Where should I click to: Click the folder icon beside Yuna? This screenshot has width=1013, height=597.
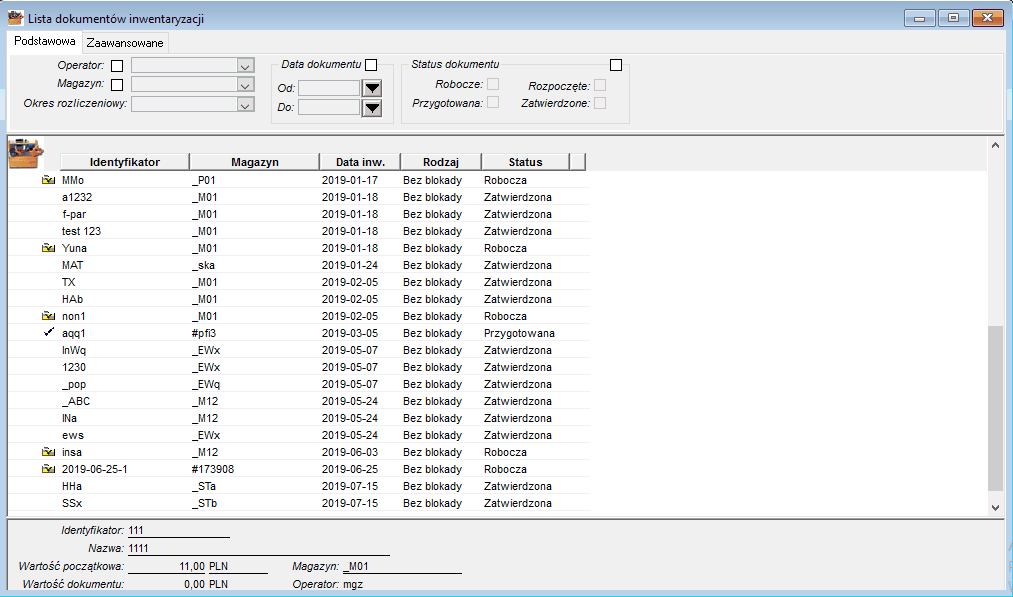click(48, 248)
